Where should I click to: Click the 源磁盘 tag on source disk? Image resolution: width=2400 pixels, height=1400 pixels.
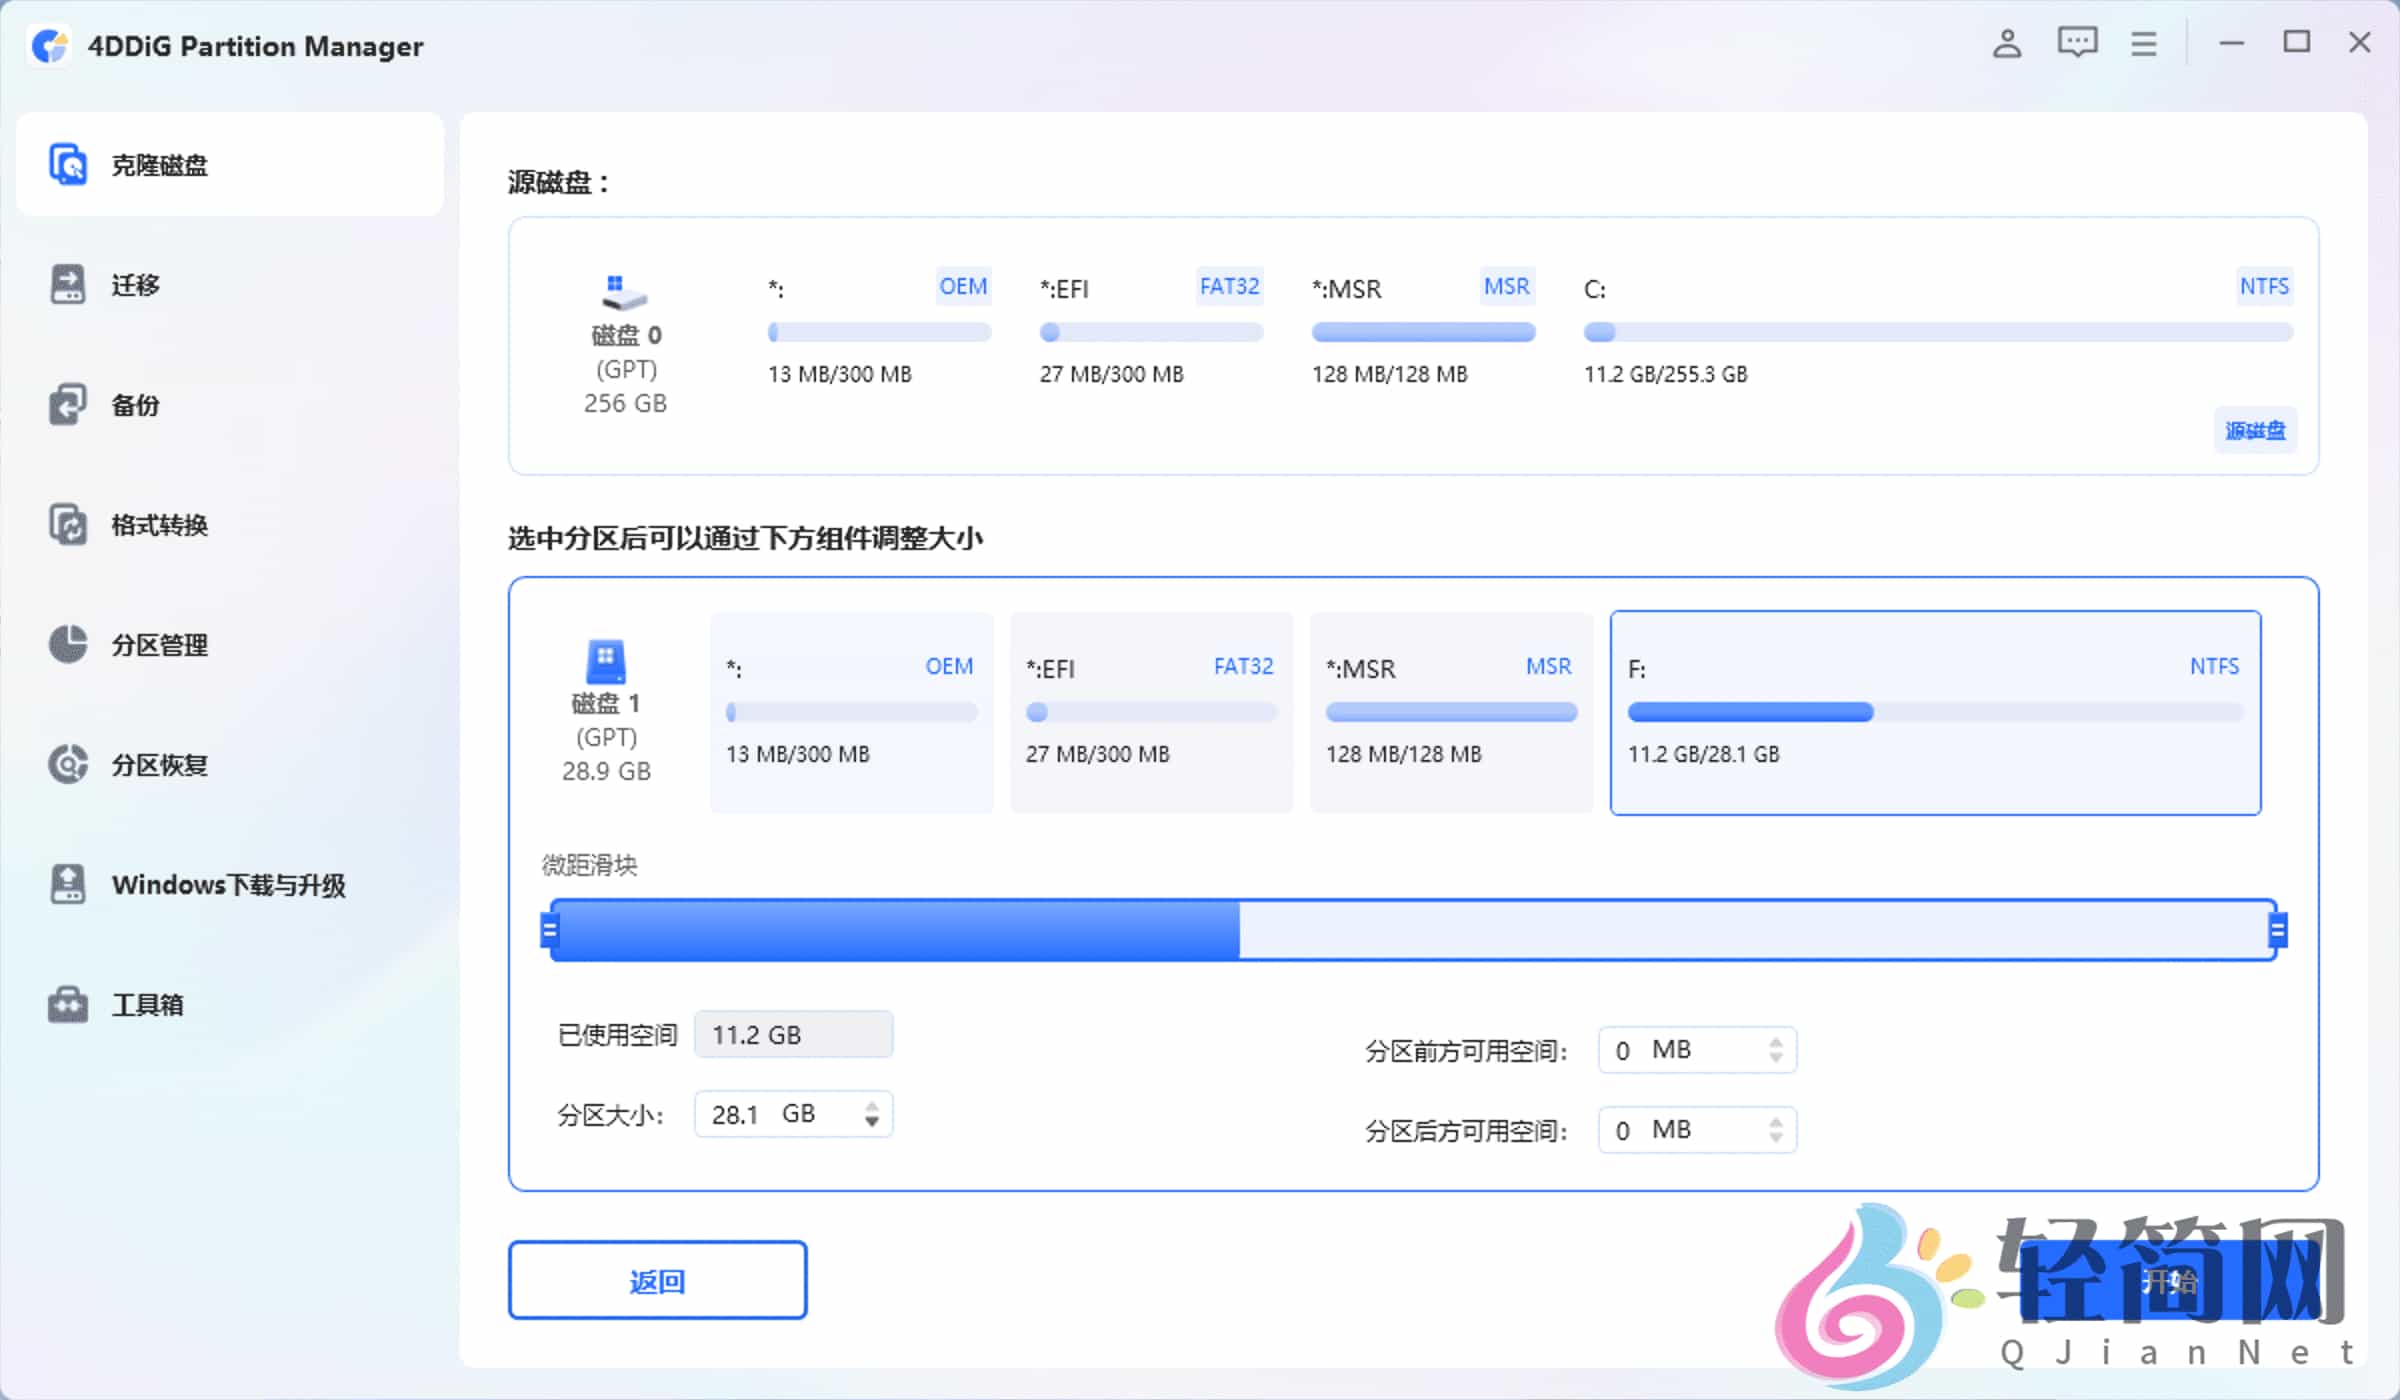tap(2254, 431)
